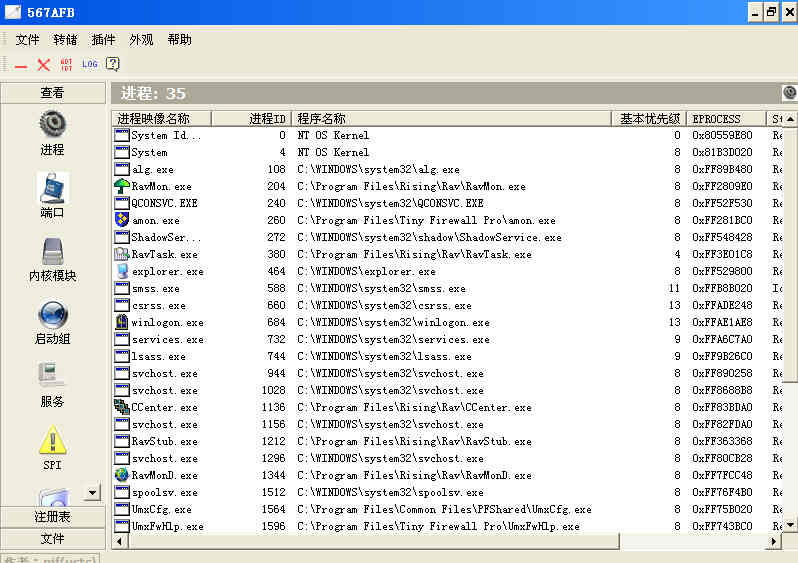Image resolution: width=798 pixels, height=563 pixels.
Task: Click the list's vertical scroll-down arrow
Action: (x=790, y=524)
